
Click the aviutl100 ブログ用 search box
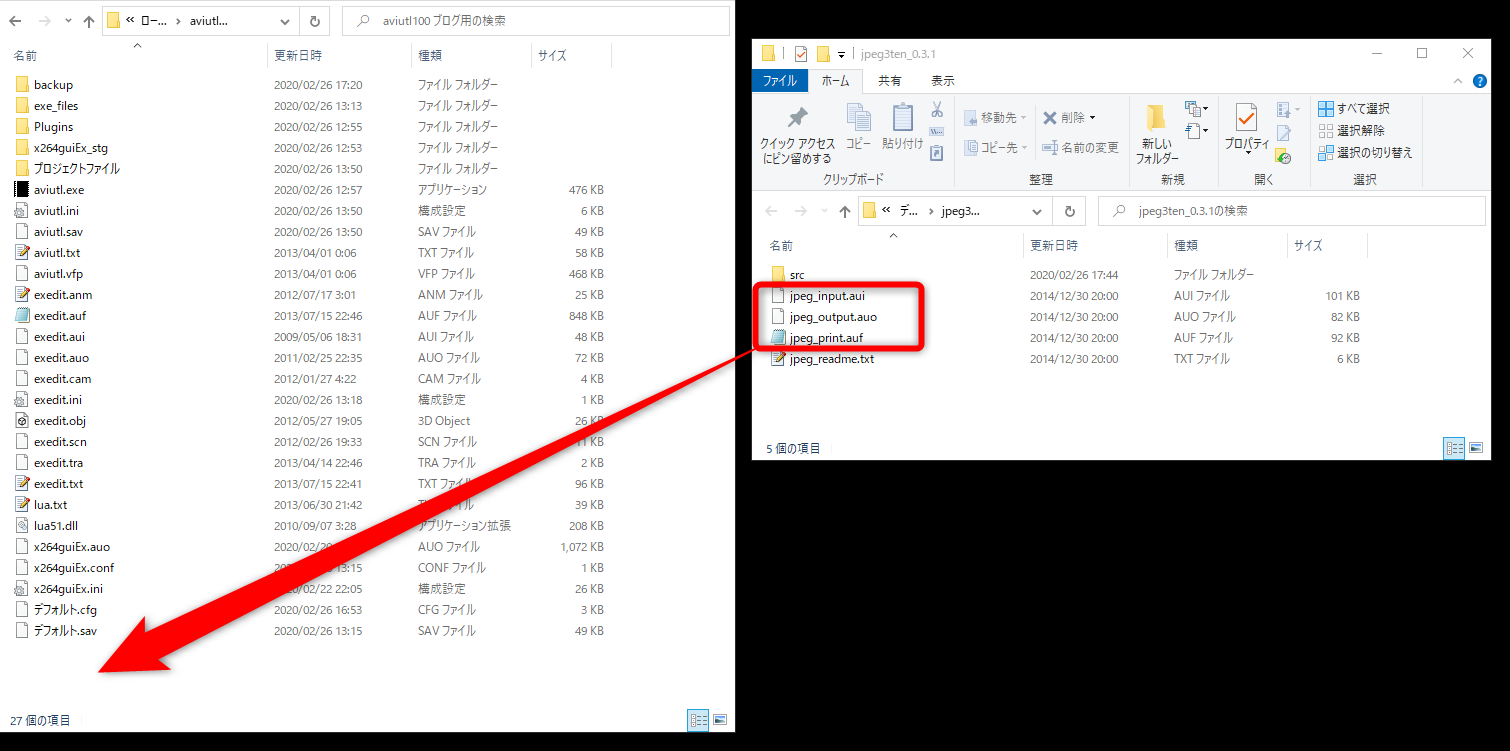tap(535, 20)
